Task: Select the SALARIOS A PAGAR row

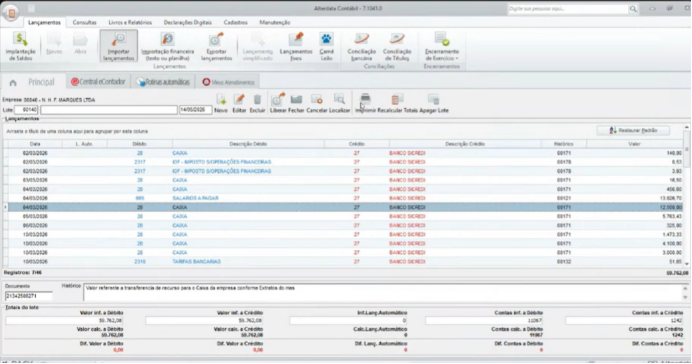Action: point(343,198)
